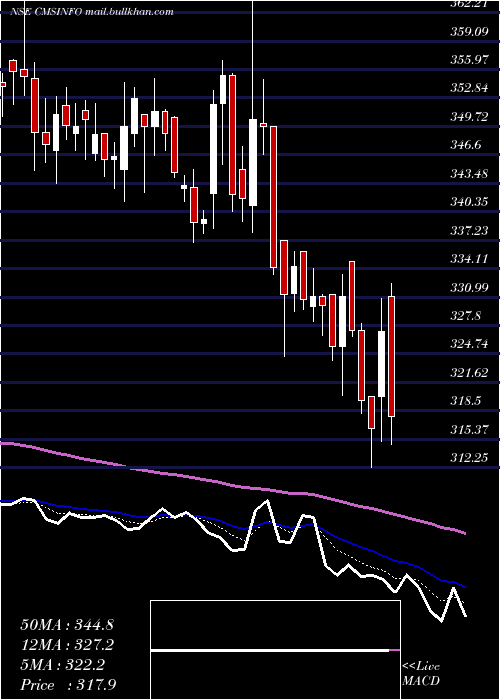Click the 12MA : 327.2 readout
The image size is (500, 700).
click(67, 645)
